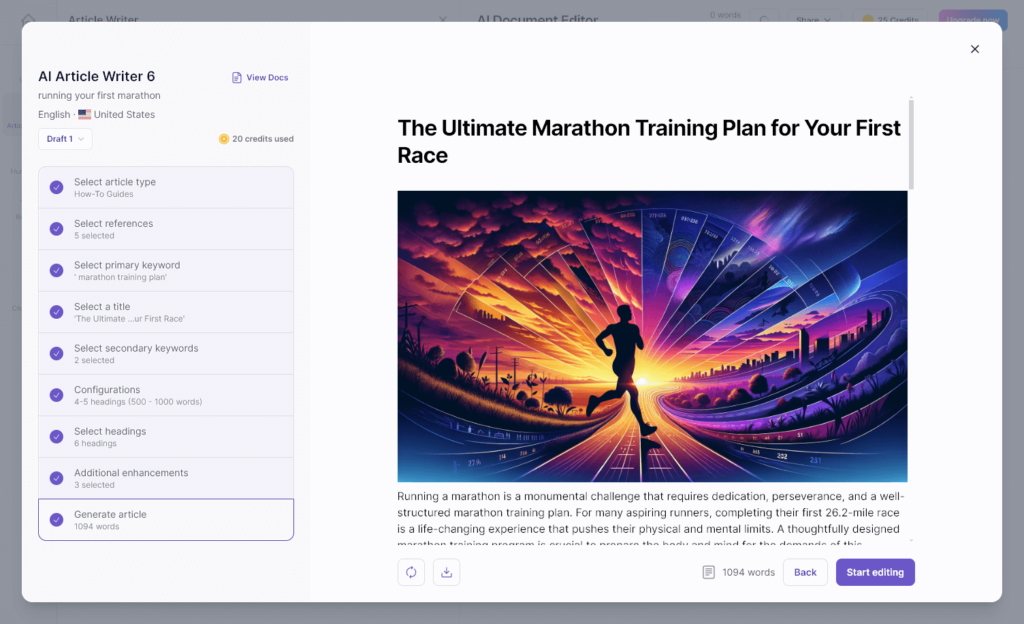
Task: Click the coin icon next to credits used
Action: click(225, 138)
